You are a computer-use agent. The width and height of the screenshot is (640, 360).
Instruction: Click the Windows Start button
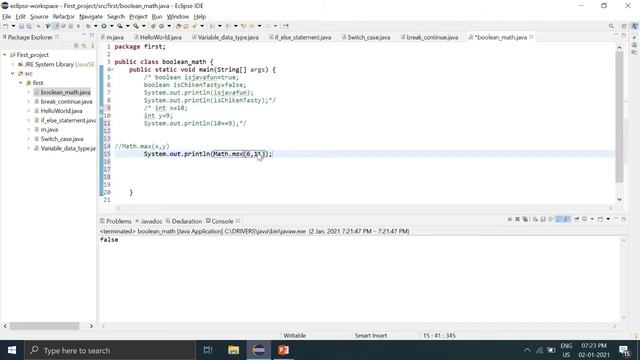pos(12,350)
